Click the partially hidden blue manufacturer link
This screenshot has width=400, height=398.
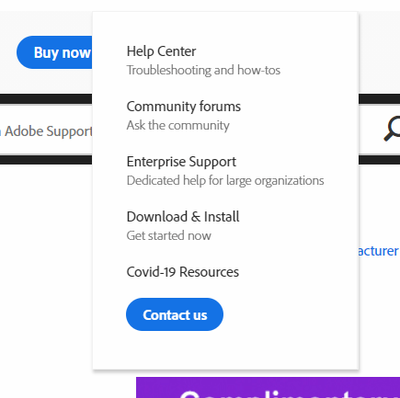click(x=378, y=251)
